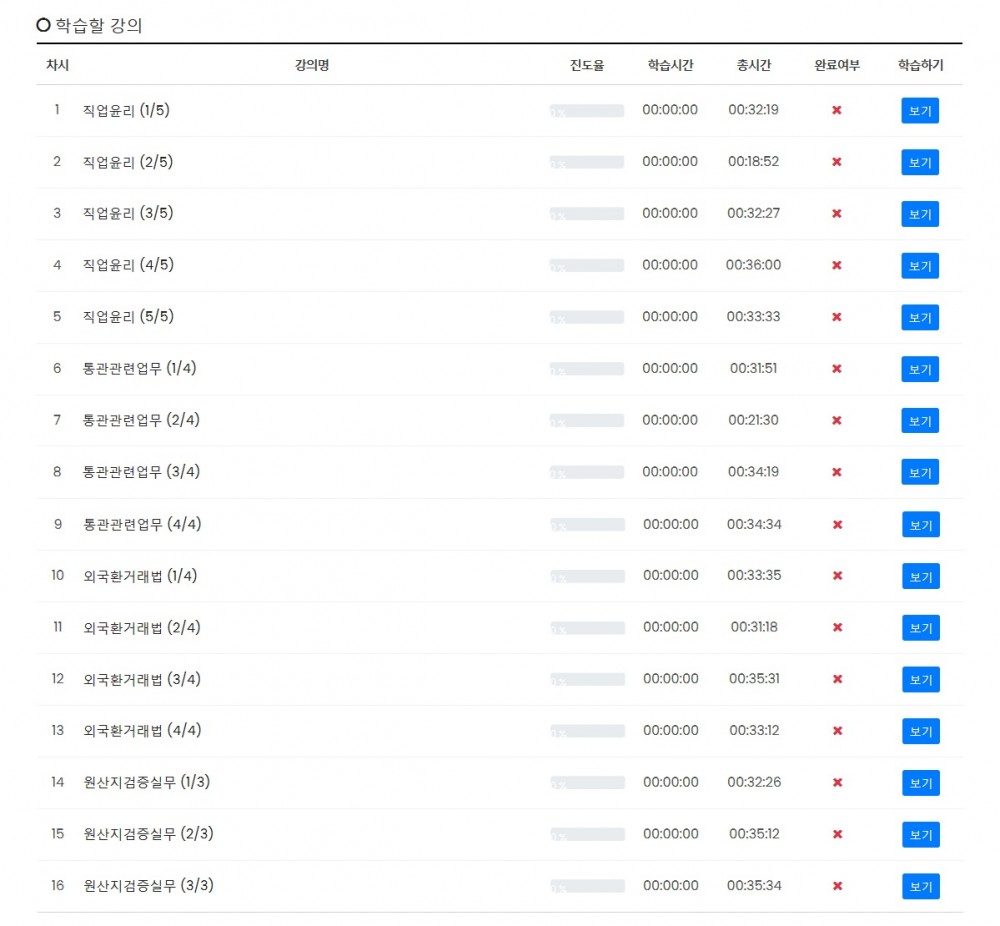Image resolution: width=1000 pixels, height=926 pixels.
Task: Click lecture title 외국환거래법 (1/4)
Action: pos(140,576)
